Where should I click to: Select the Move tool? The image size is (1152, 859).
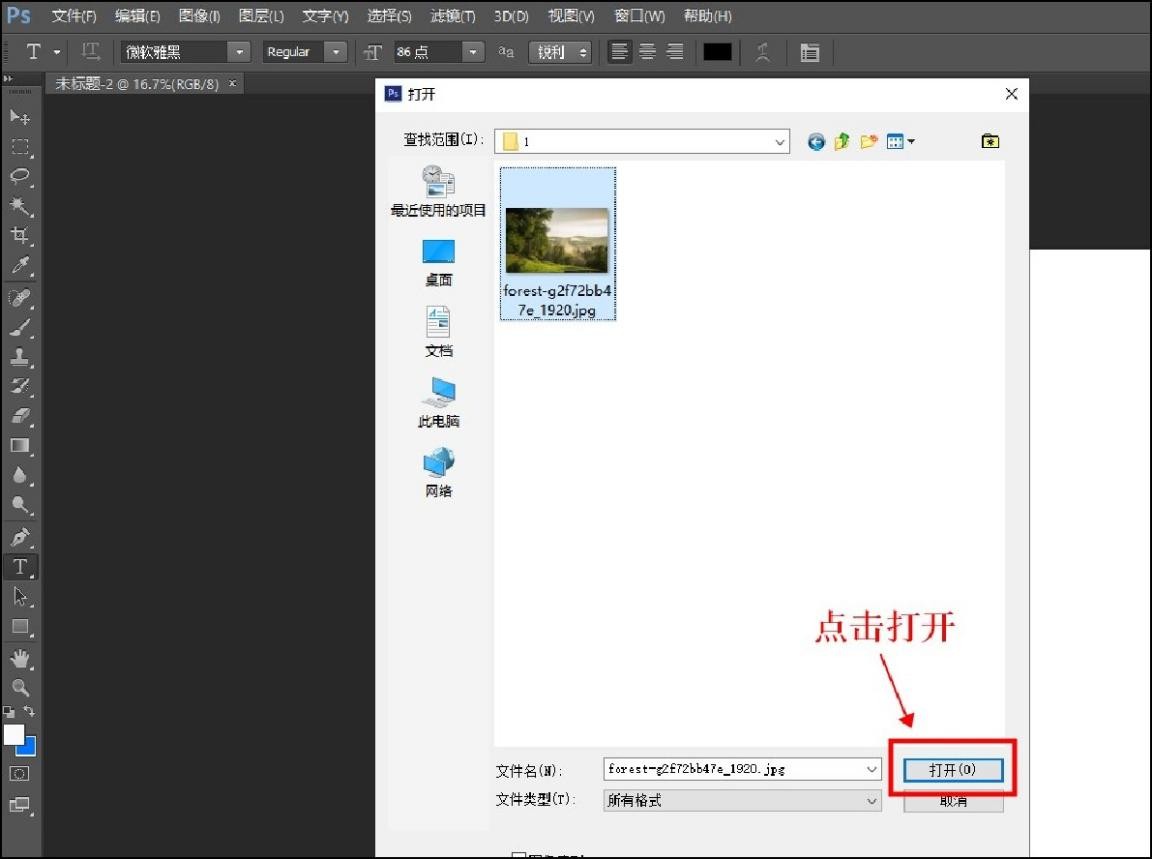[21, 117]
